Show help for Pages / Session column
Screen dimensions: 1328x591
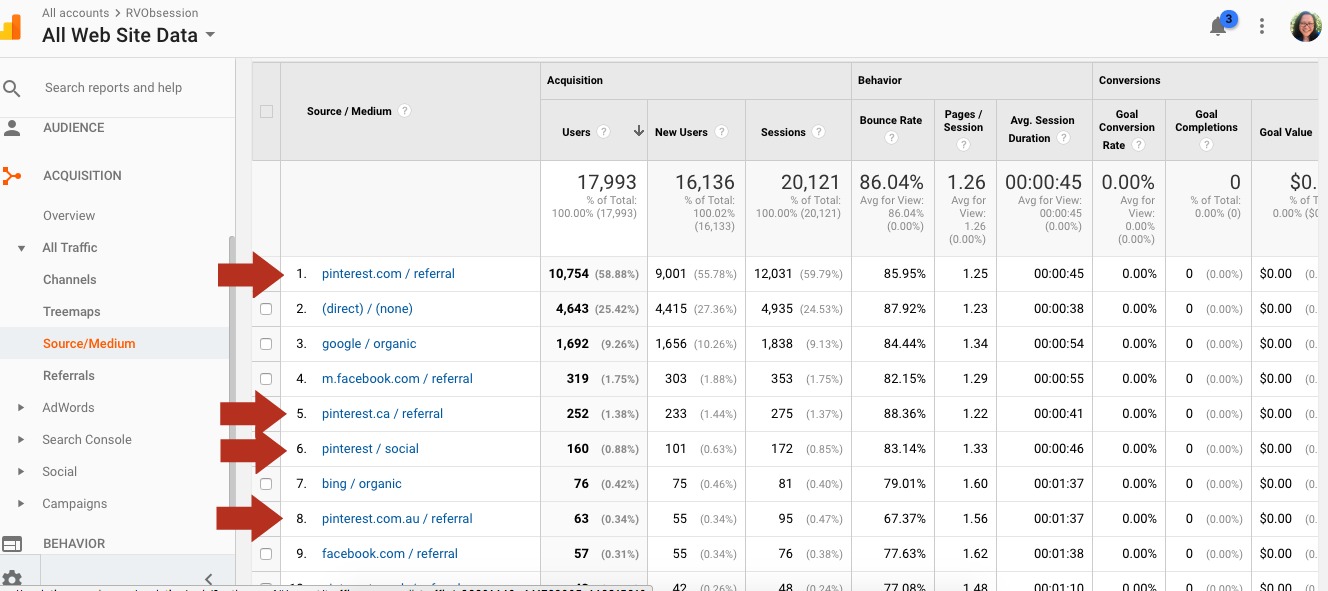coord(963,145)
